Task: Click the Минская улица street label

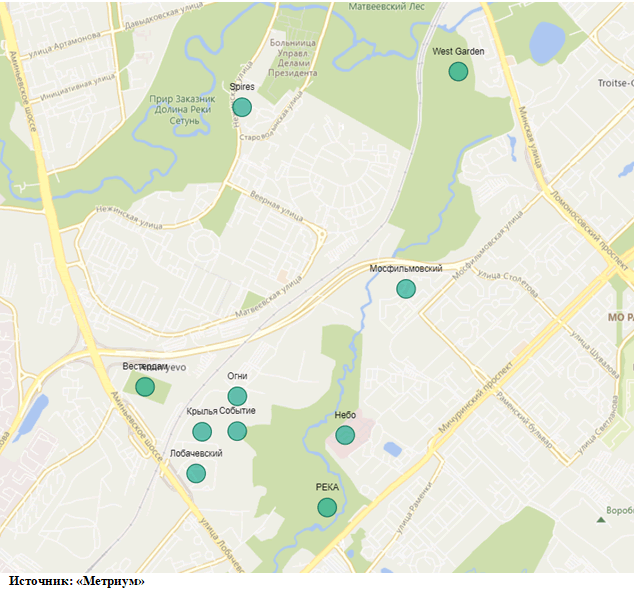Action: click(530, 137)
